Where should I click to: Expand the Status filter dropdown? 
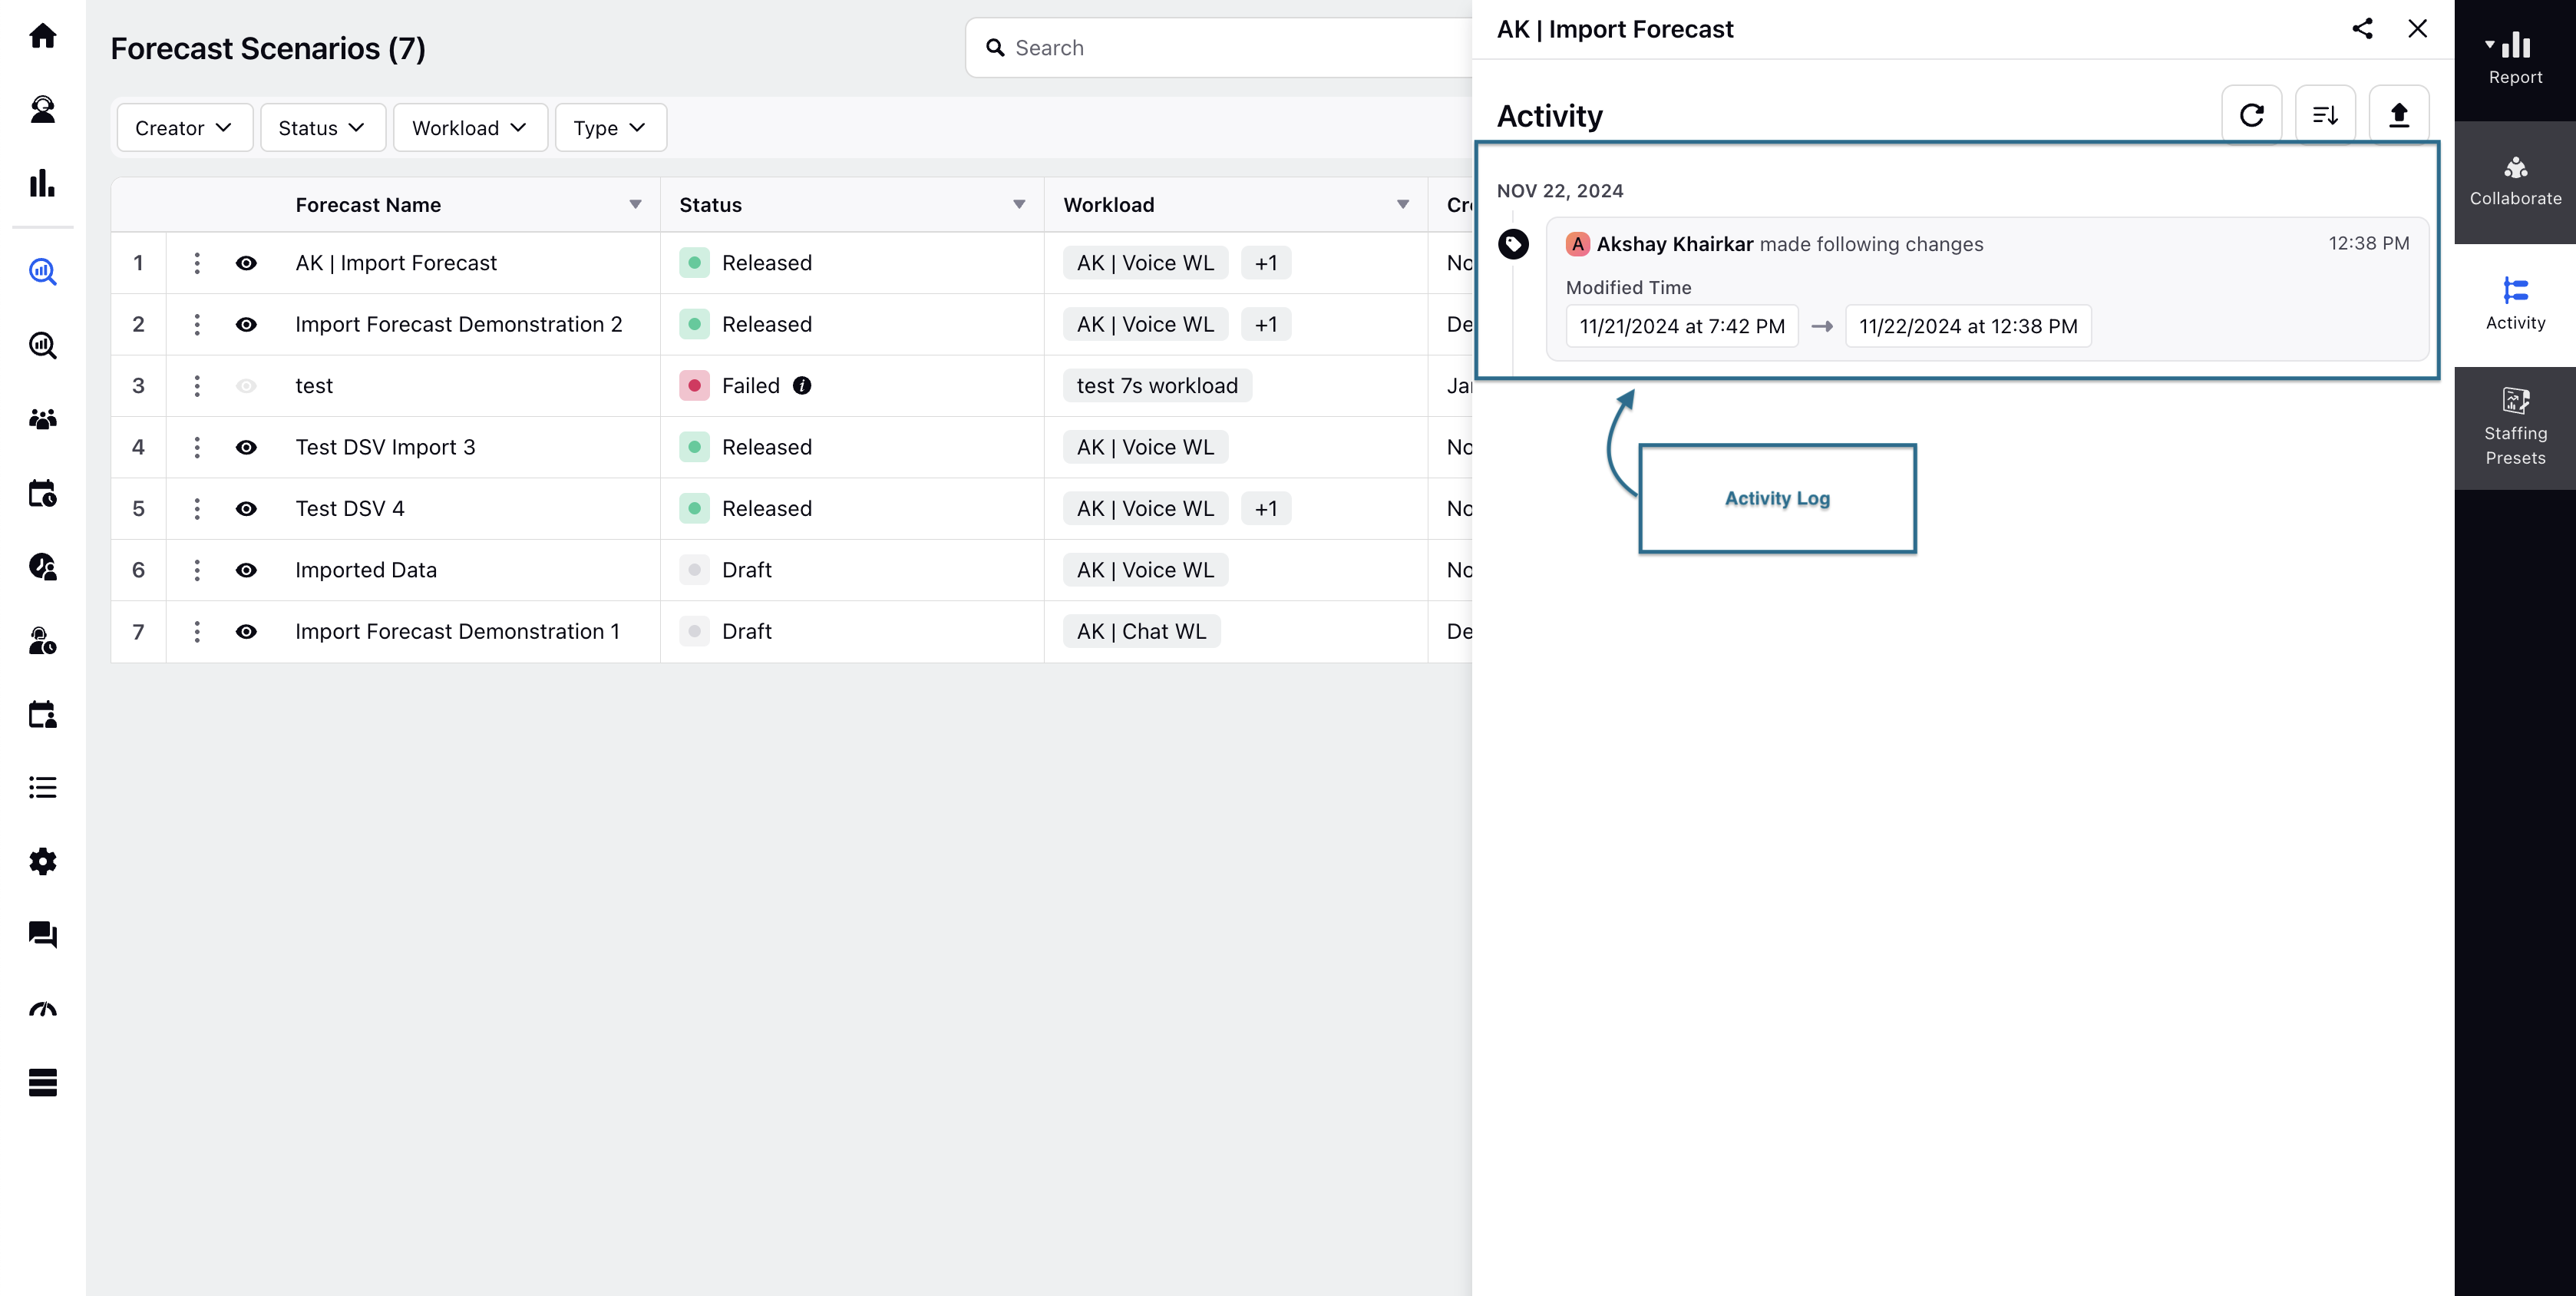(322, 128)
